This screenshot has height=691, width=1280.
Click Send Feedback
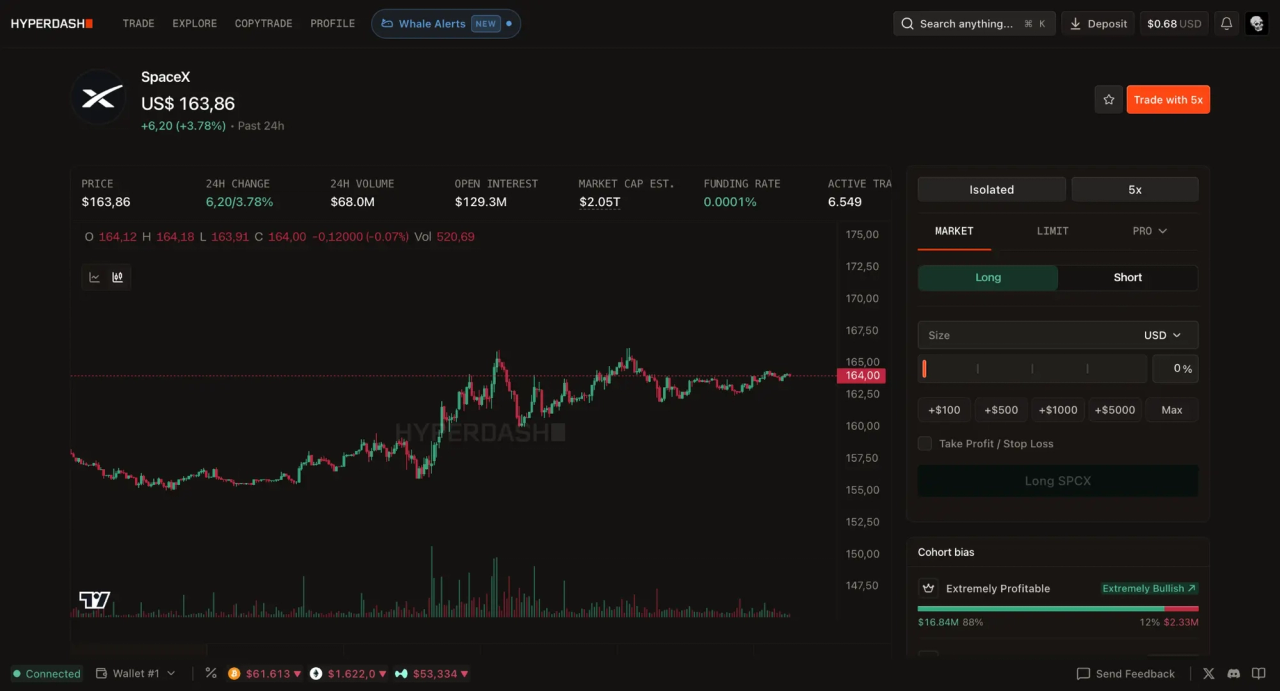[1125, 674]
